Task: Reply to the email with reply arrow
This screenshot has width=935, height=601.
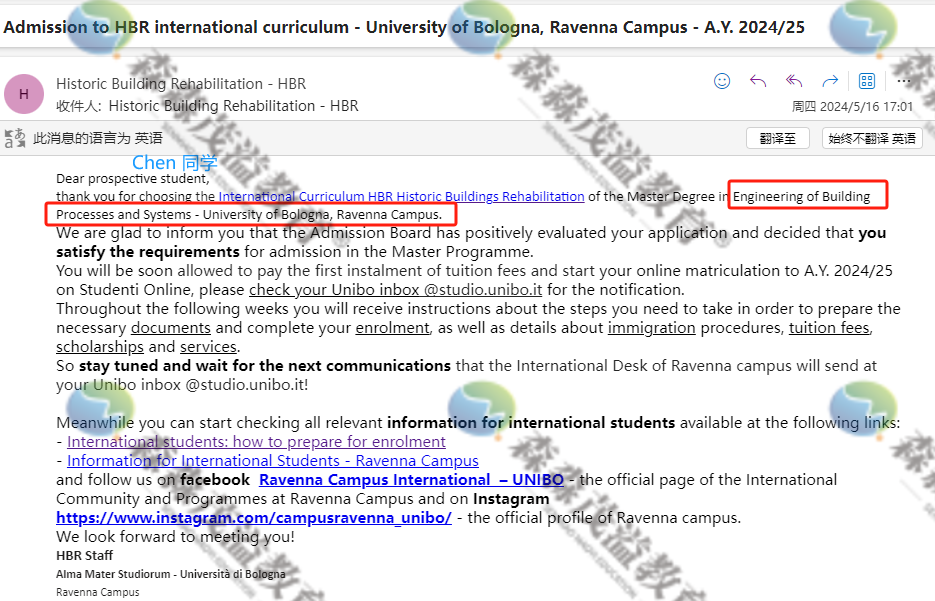Action: pos(758,81)
